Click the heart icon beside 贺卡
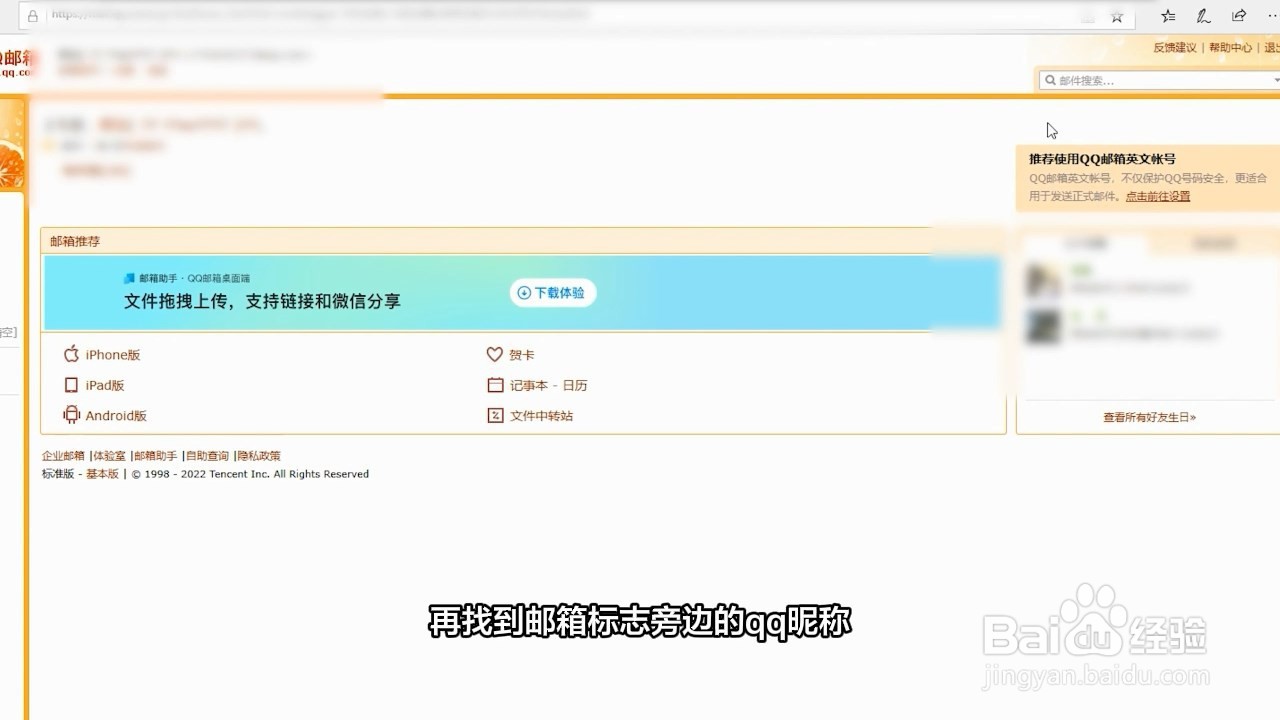The height and width of the screenshot is (720, 1280). [x=494, y=354]
